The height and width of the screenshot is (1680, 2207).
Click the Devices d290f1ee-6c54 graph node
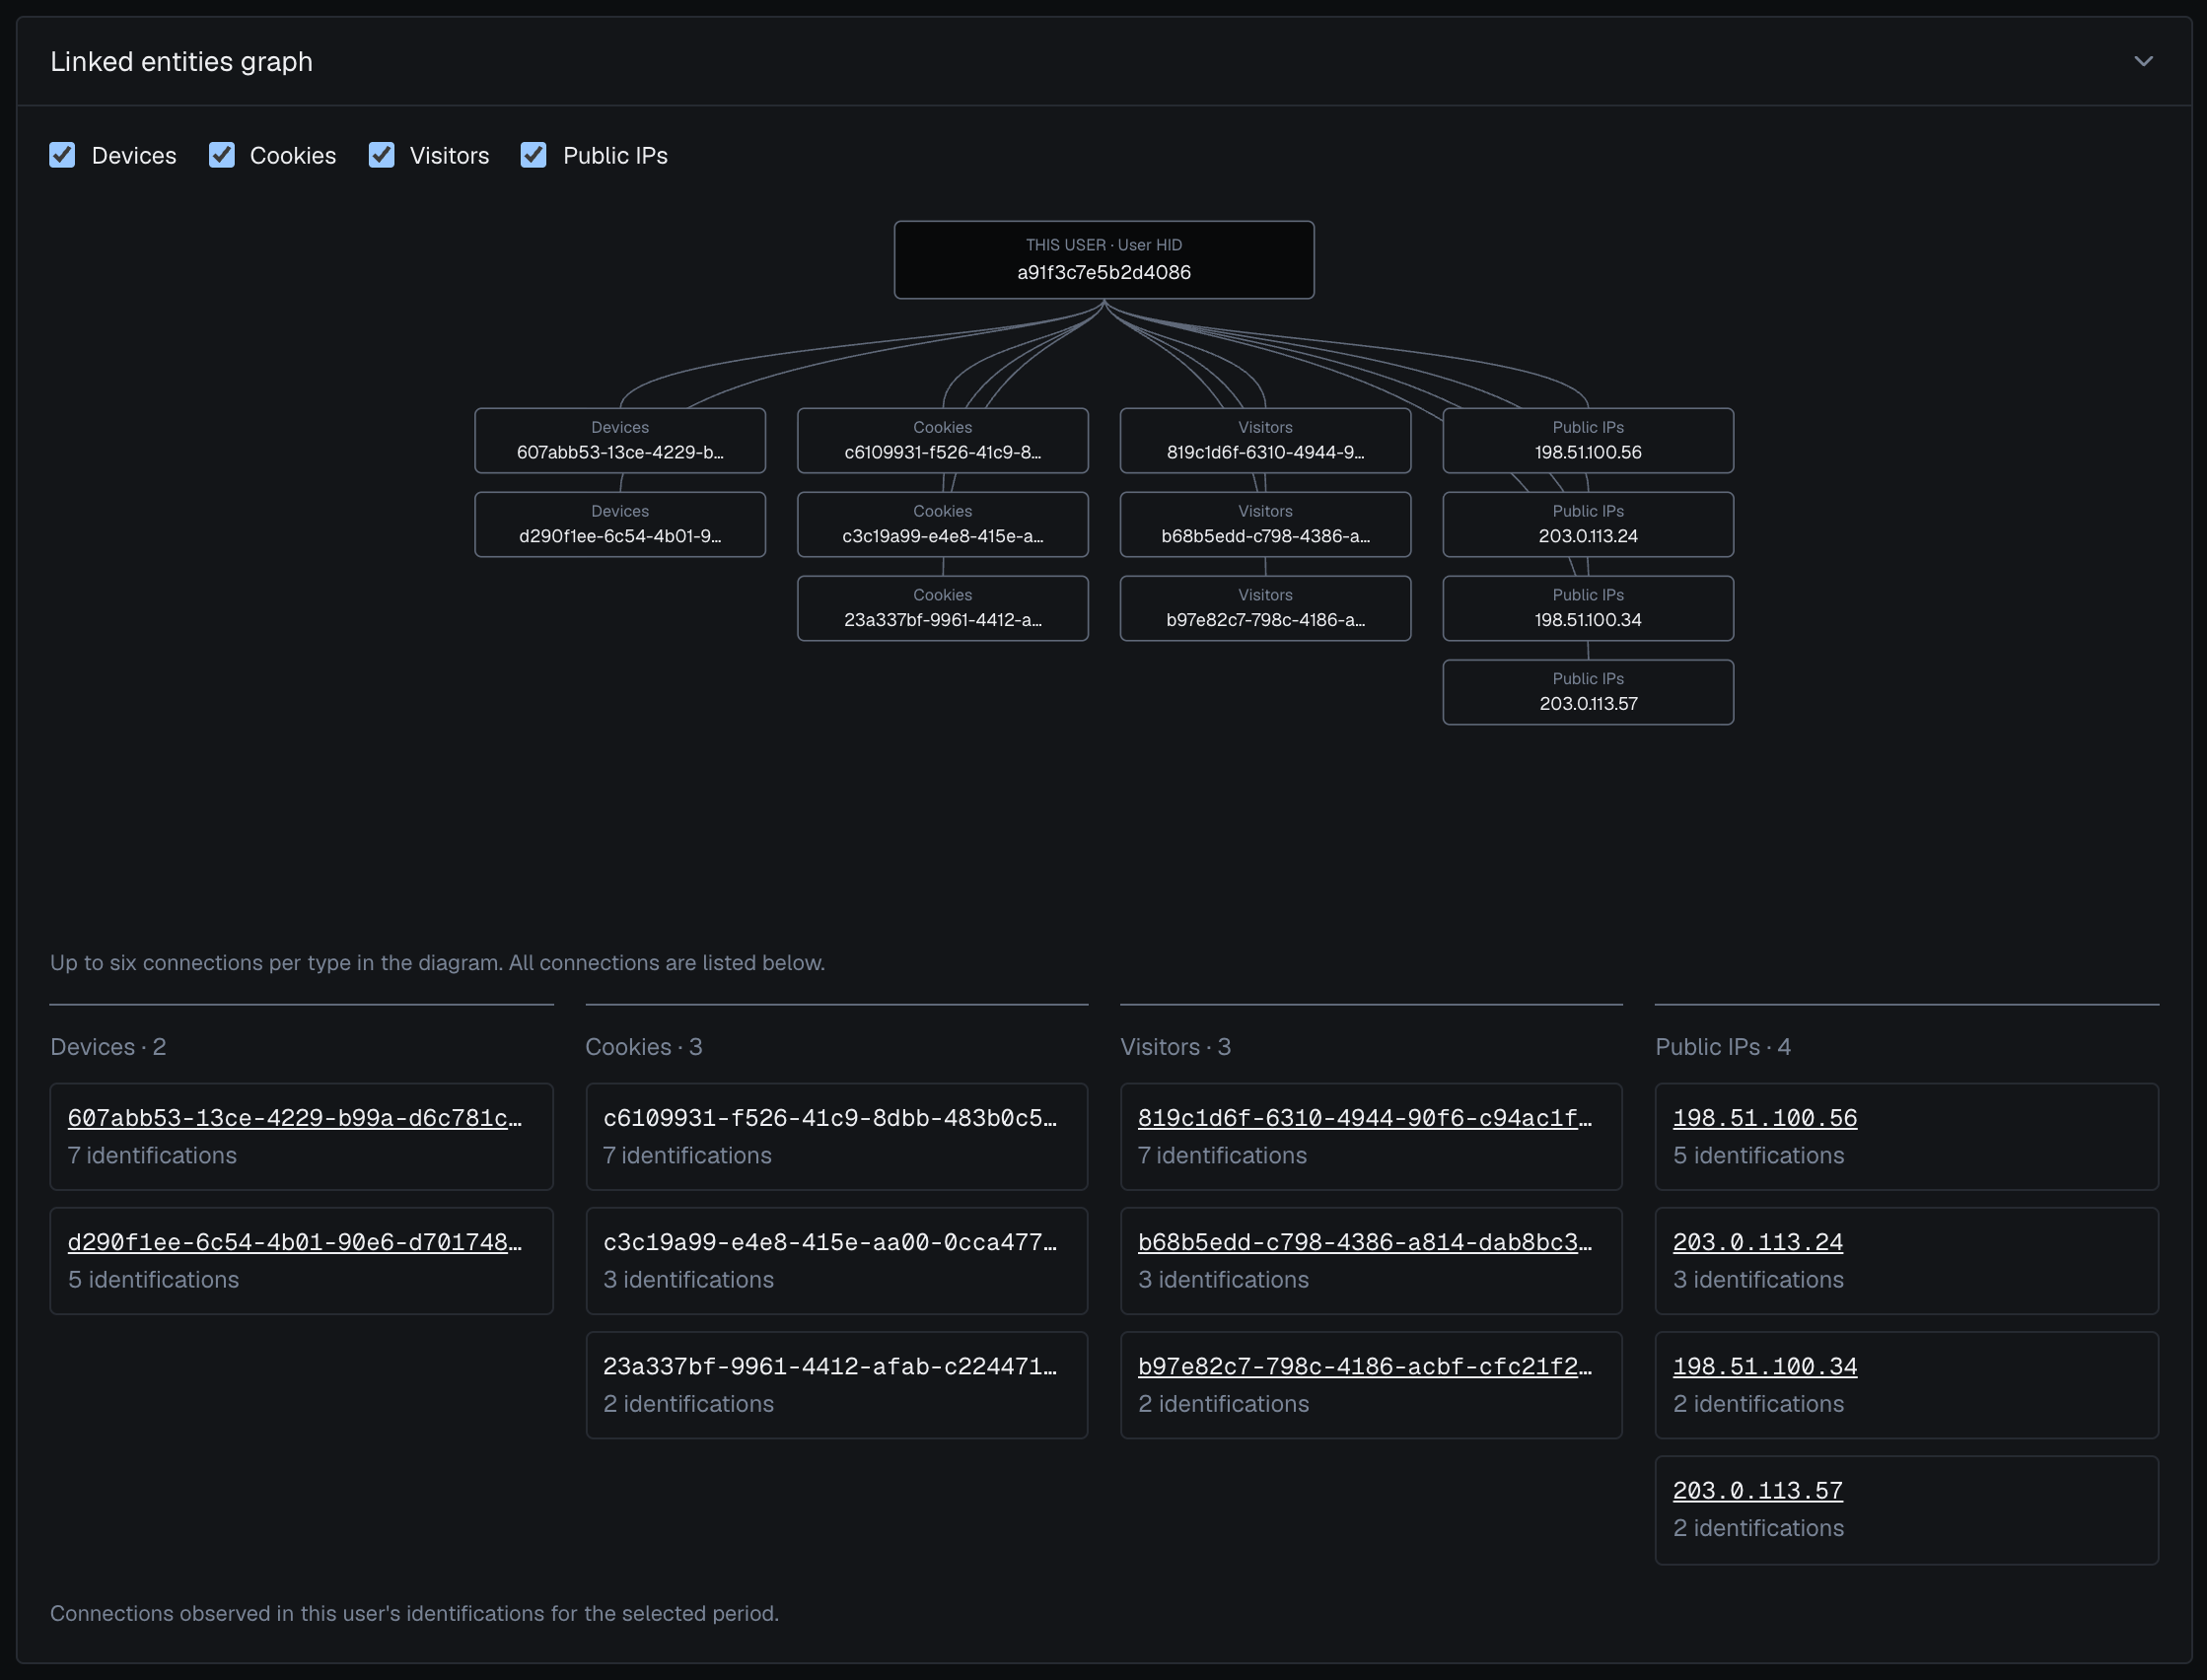coord(620,524)
